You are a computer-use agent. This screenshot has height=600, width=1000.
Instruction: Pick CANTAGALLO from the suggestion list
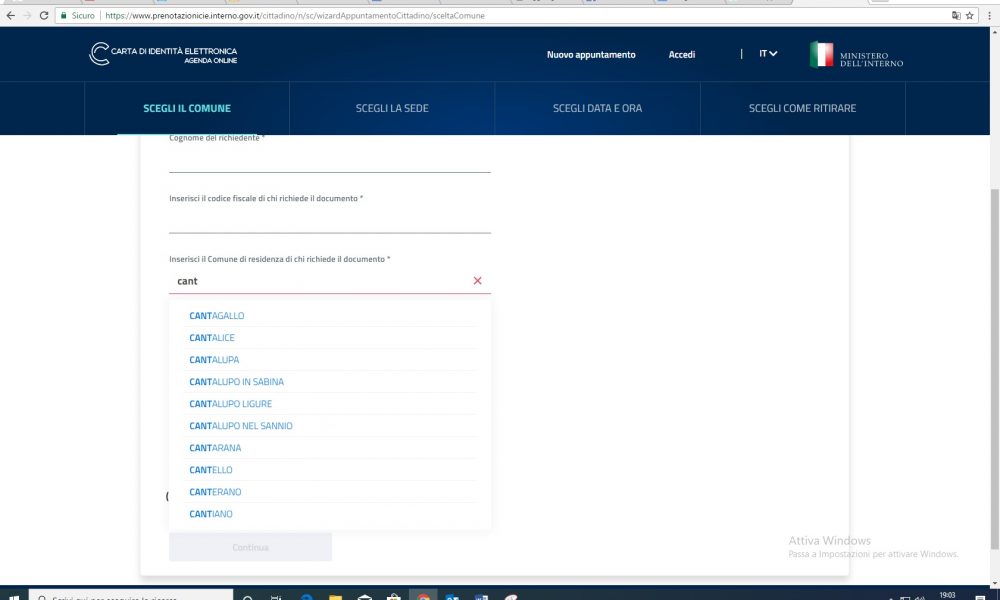click(217, 316)
